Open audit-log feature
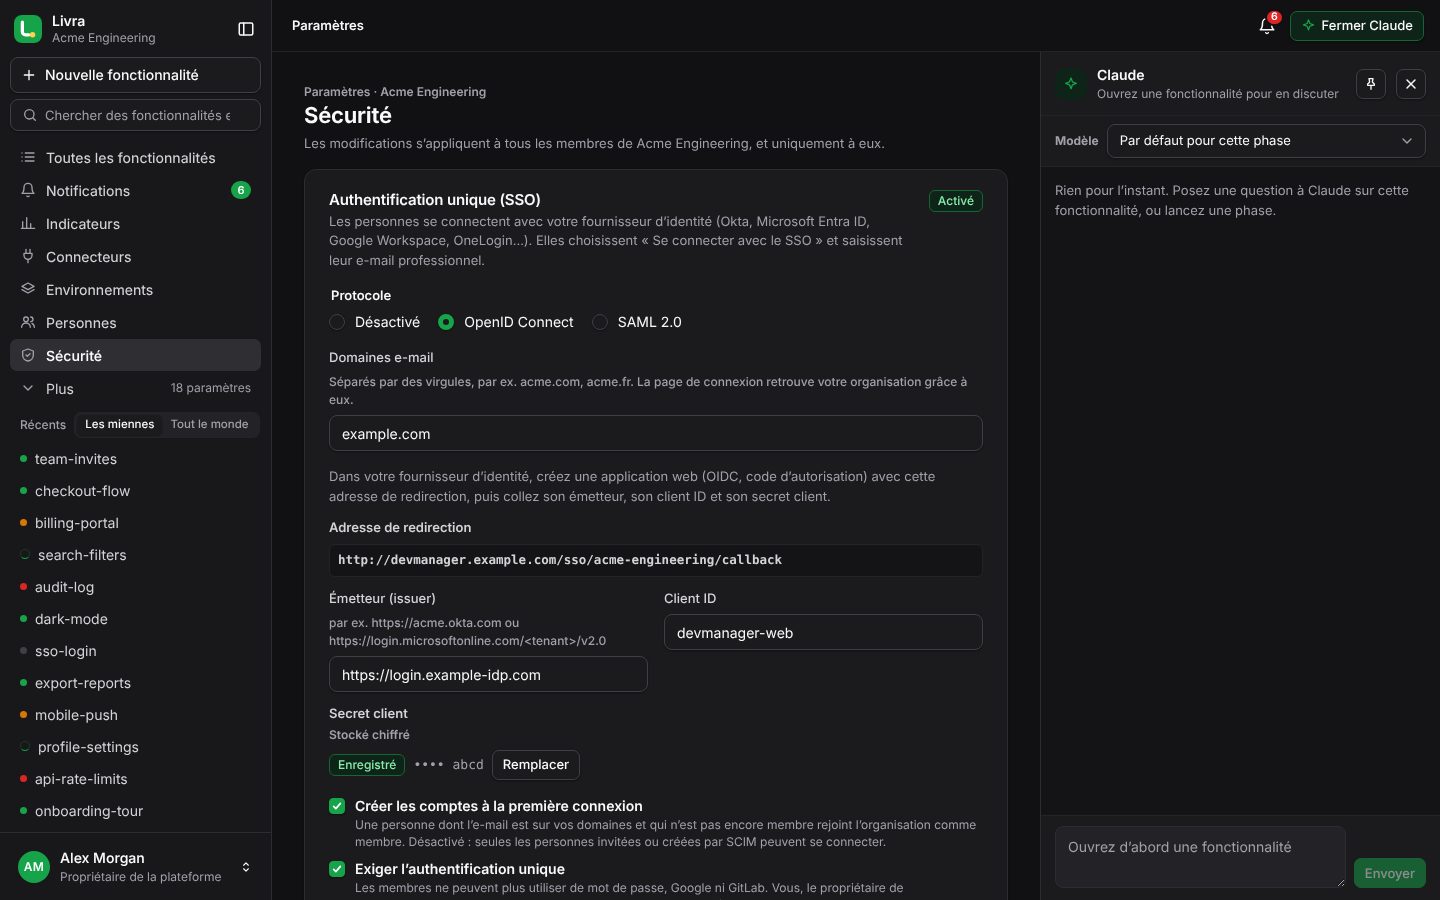The height and width of the screenshot is (900, 1440). [135, 587]
